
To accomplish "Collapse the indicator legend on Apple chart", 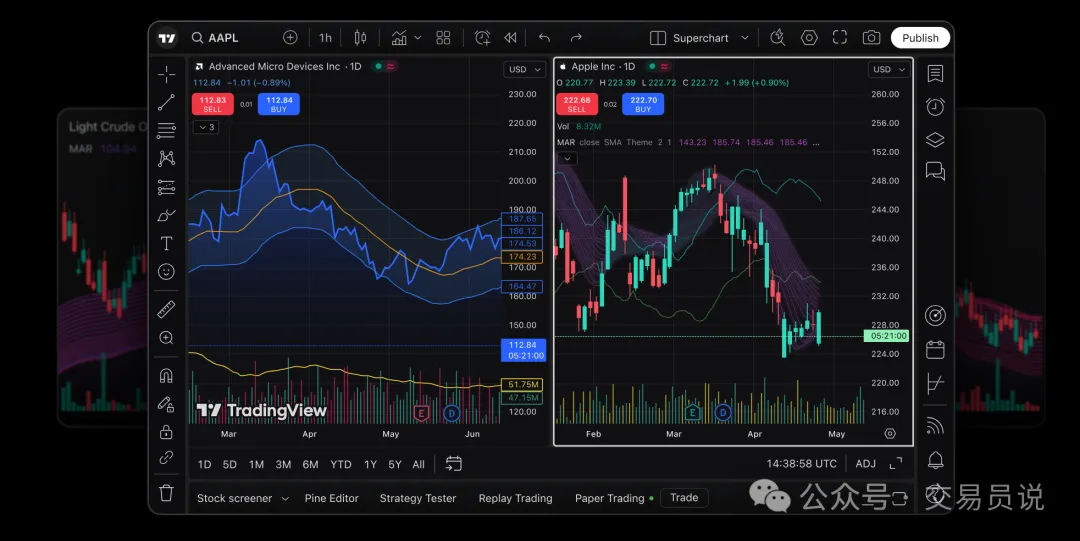I will pos(567,159).
